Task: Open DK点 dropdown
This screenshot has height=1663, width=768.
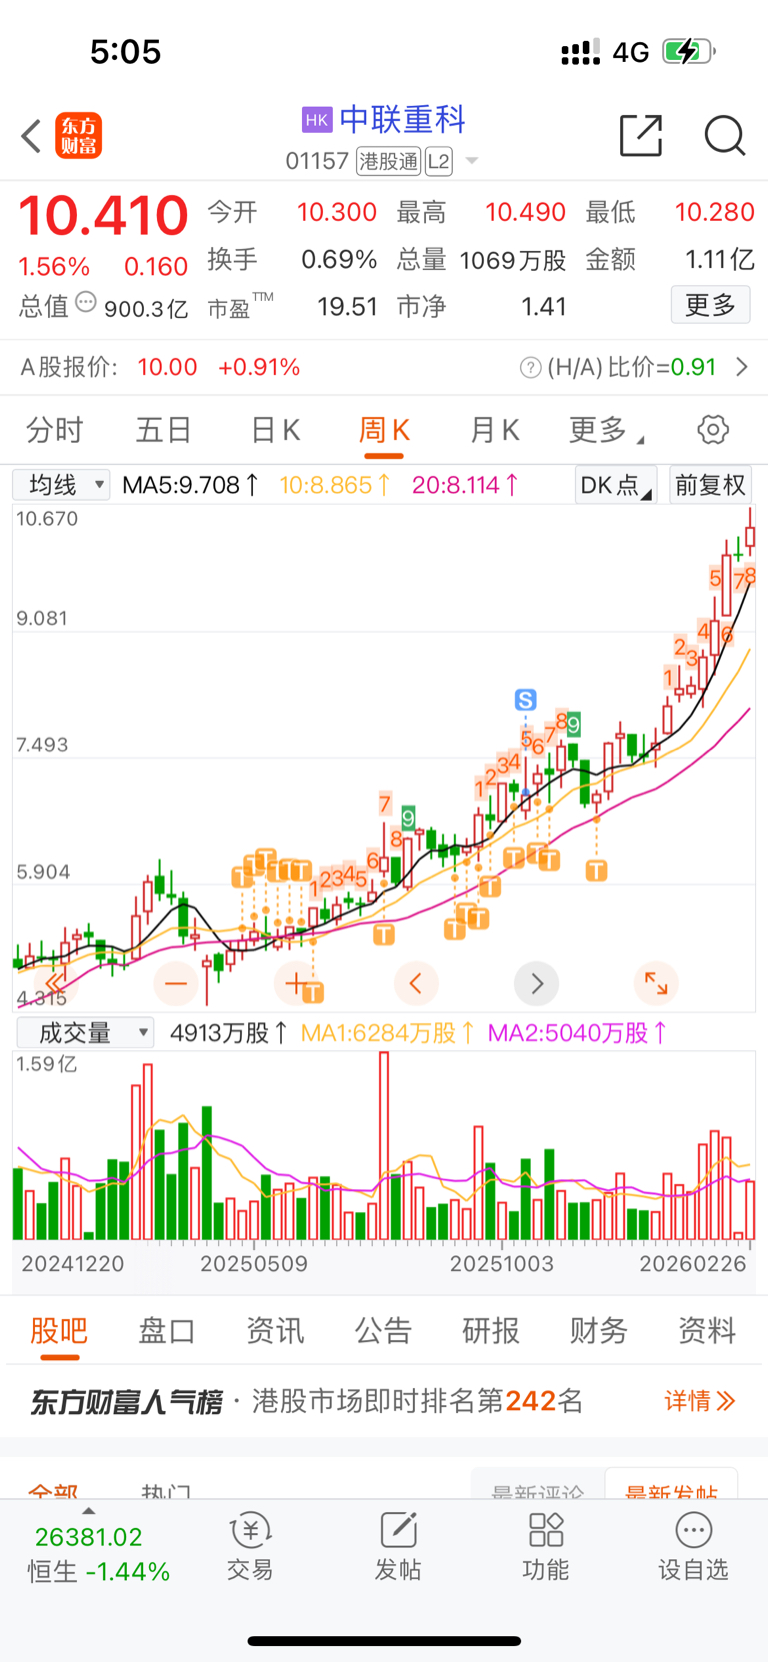Action: click(616, 485)
